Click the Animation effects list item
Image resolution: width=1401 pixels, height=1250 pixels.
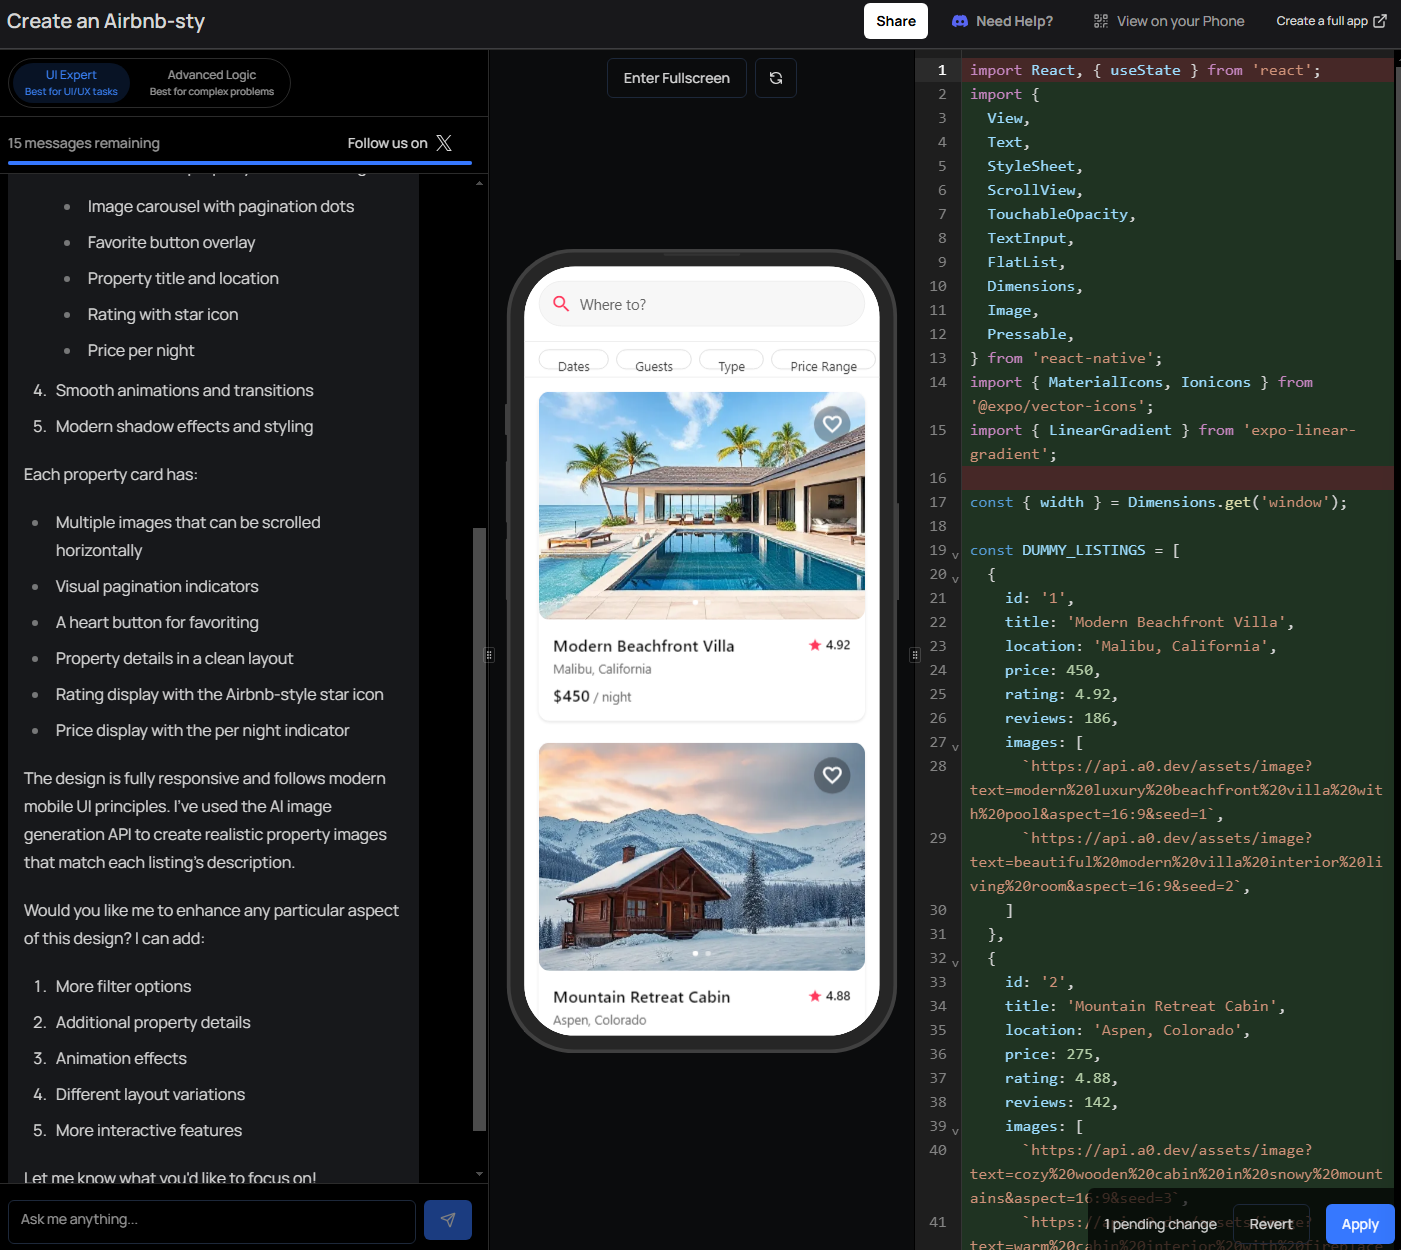click(x=121, y=1058)
